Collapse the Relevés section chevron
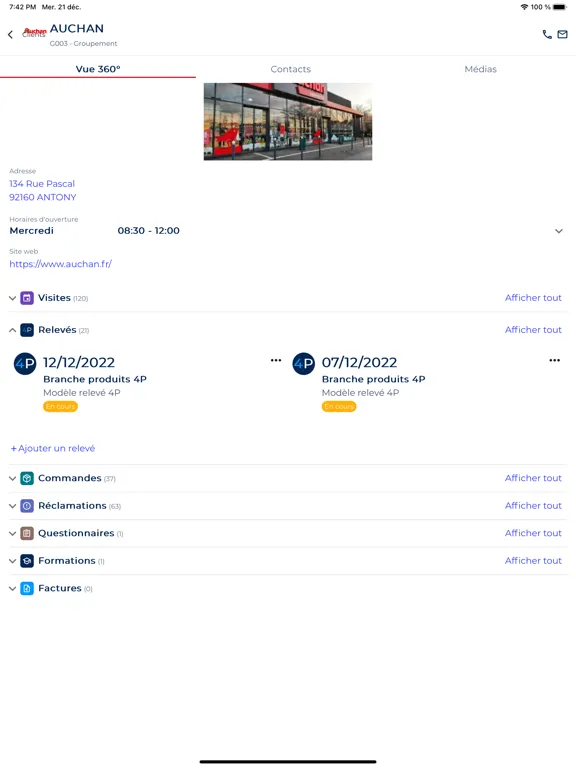576x768 pixels. click(12, 330)
